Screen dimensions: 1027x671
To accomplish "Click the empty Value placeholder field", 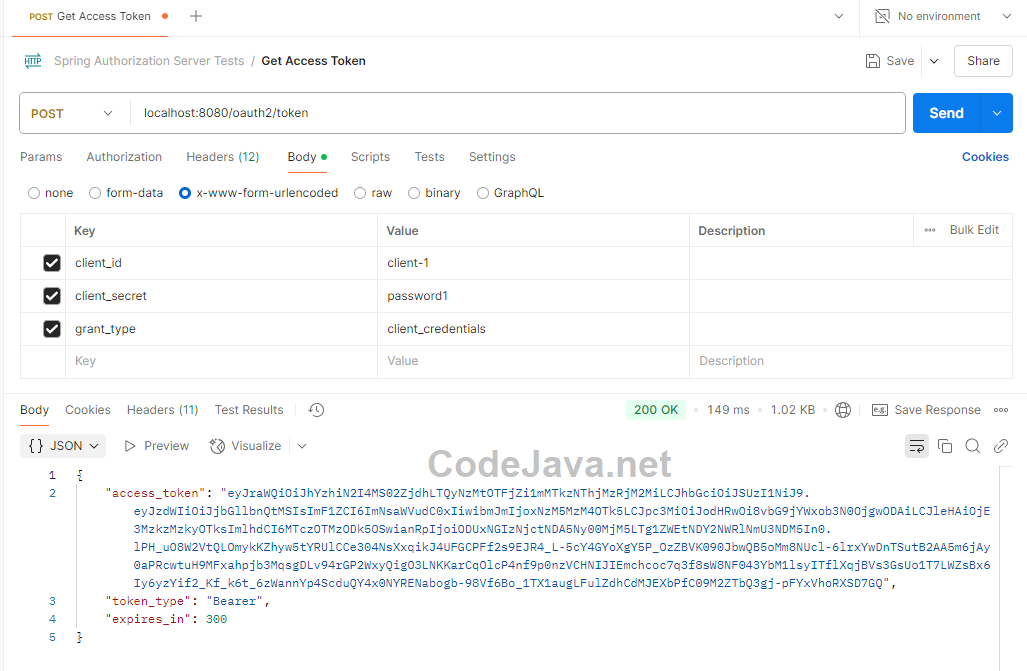I will tap(533, 361).
